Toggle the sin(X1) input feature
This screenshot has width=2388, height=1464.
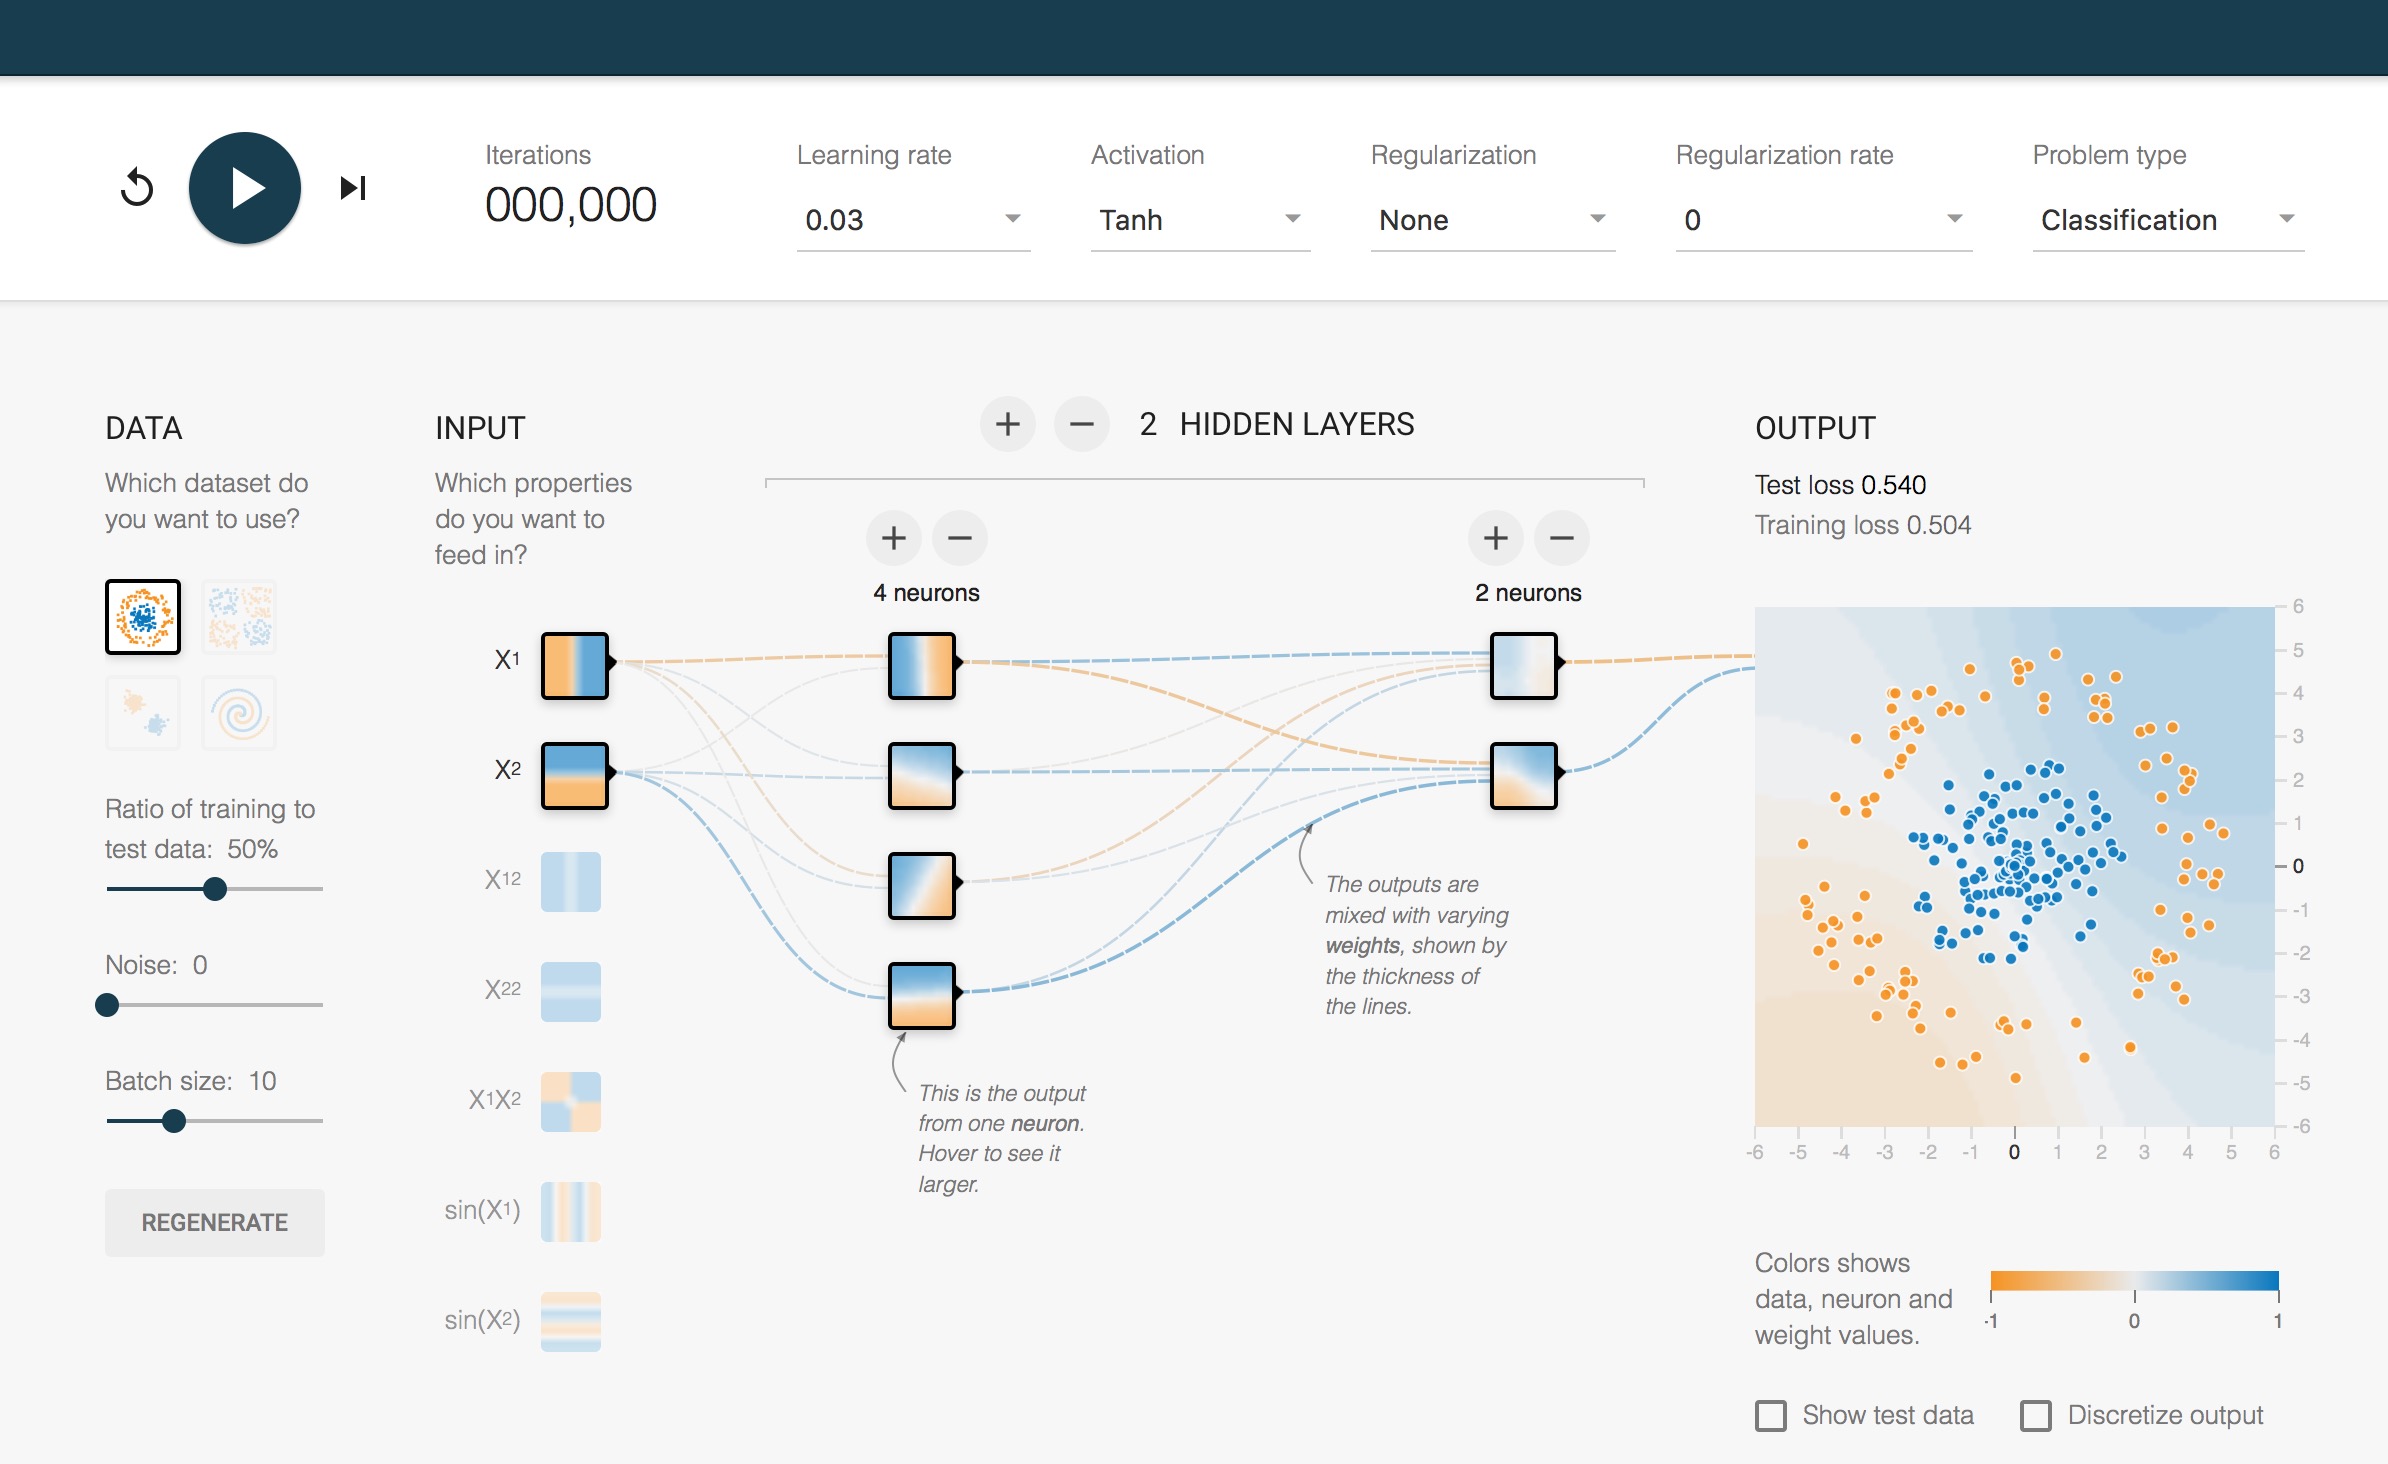(x=571, y=1211)
